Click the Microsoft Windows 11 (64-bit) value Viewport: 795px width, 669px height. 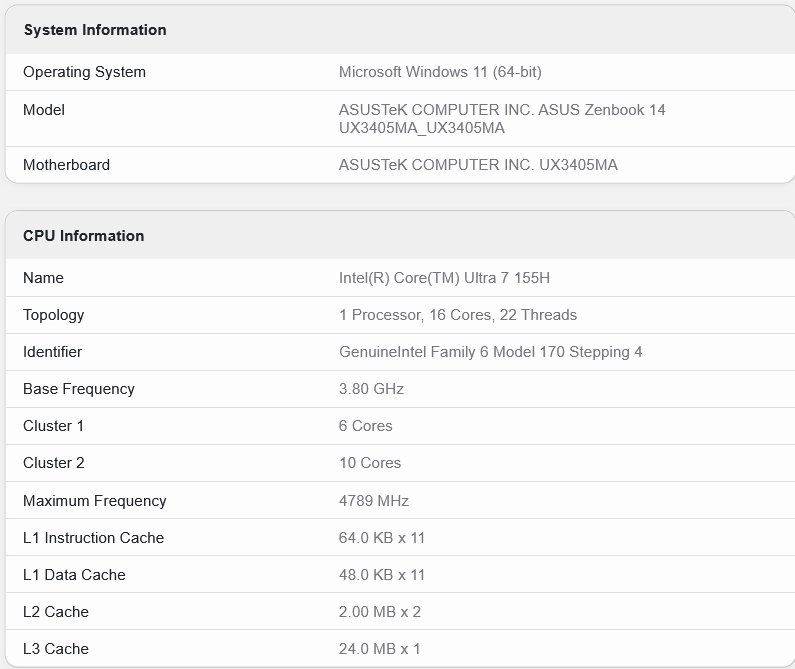tap(440, 72)
